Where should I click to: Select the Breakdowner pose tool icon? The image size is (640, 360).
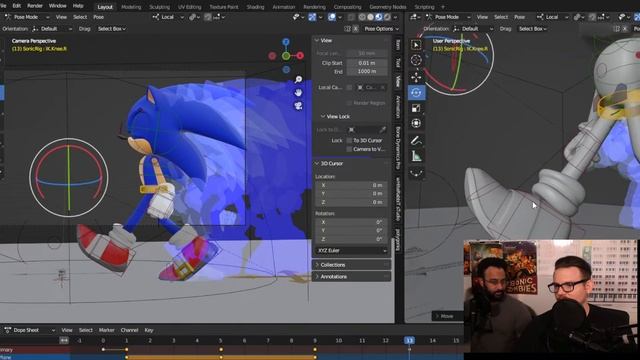(416, 173)
